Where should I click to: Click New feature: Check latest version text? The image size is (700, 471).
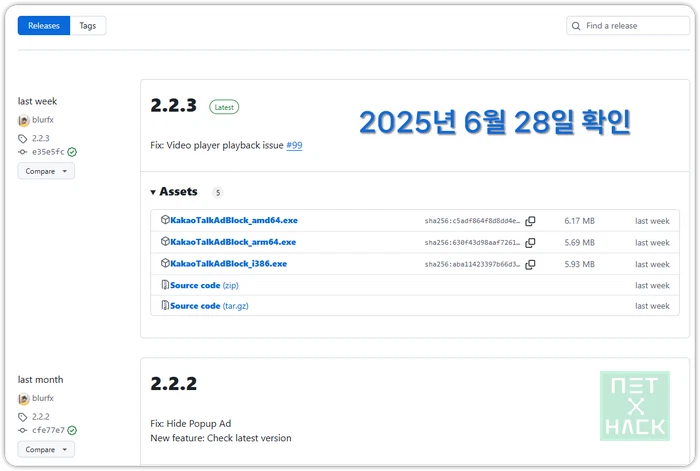pos(221,438)
